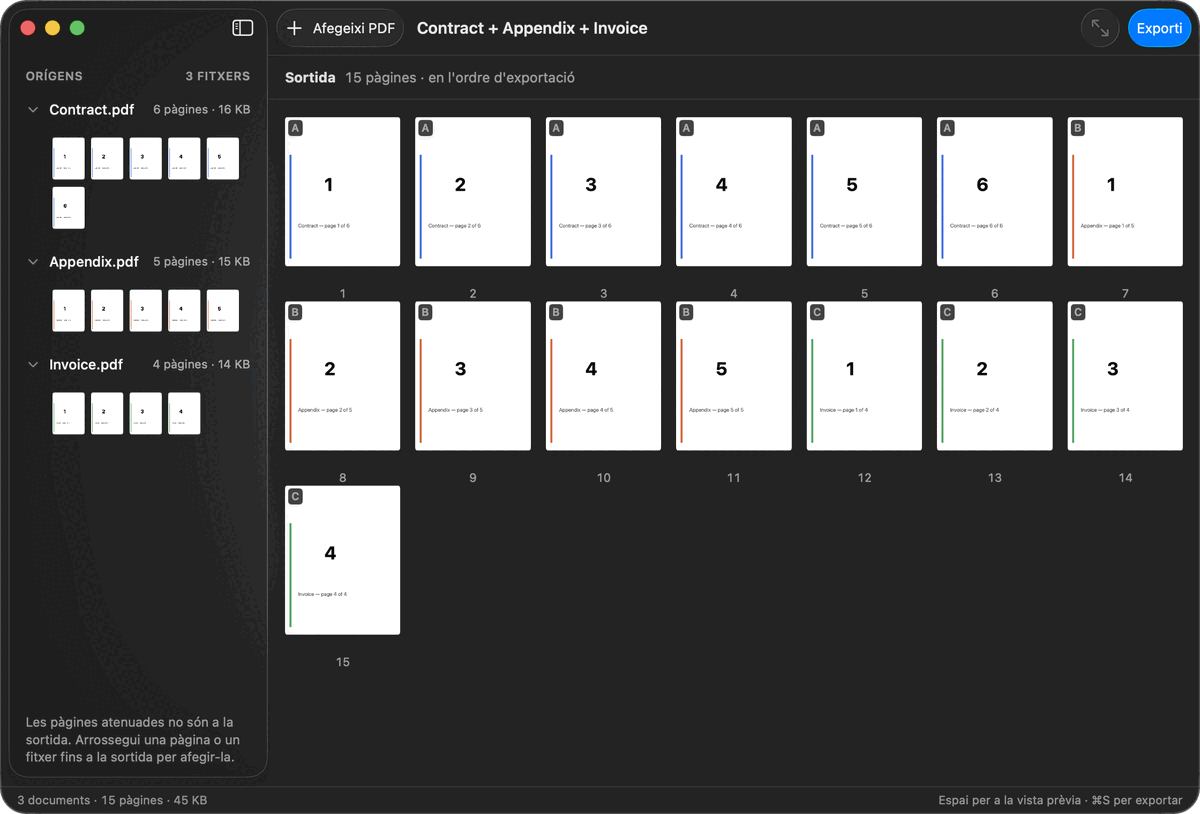Click the Sortida heading
Image resolution: width=1200 pixels, height=814 pixels.
pyautogui.click(x=310, y=77)
